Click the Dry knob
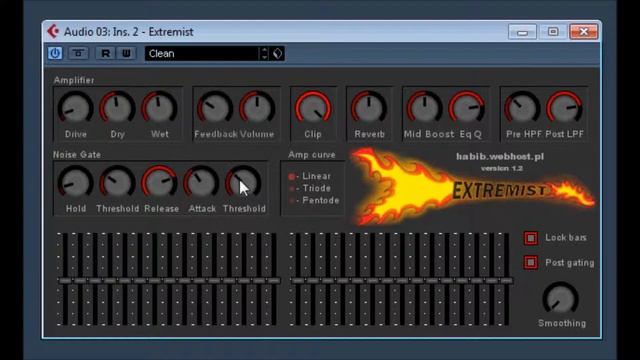 click(x=118, y=108)
